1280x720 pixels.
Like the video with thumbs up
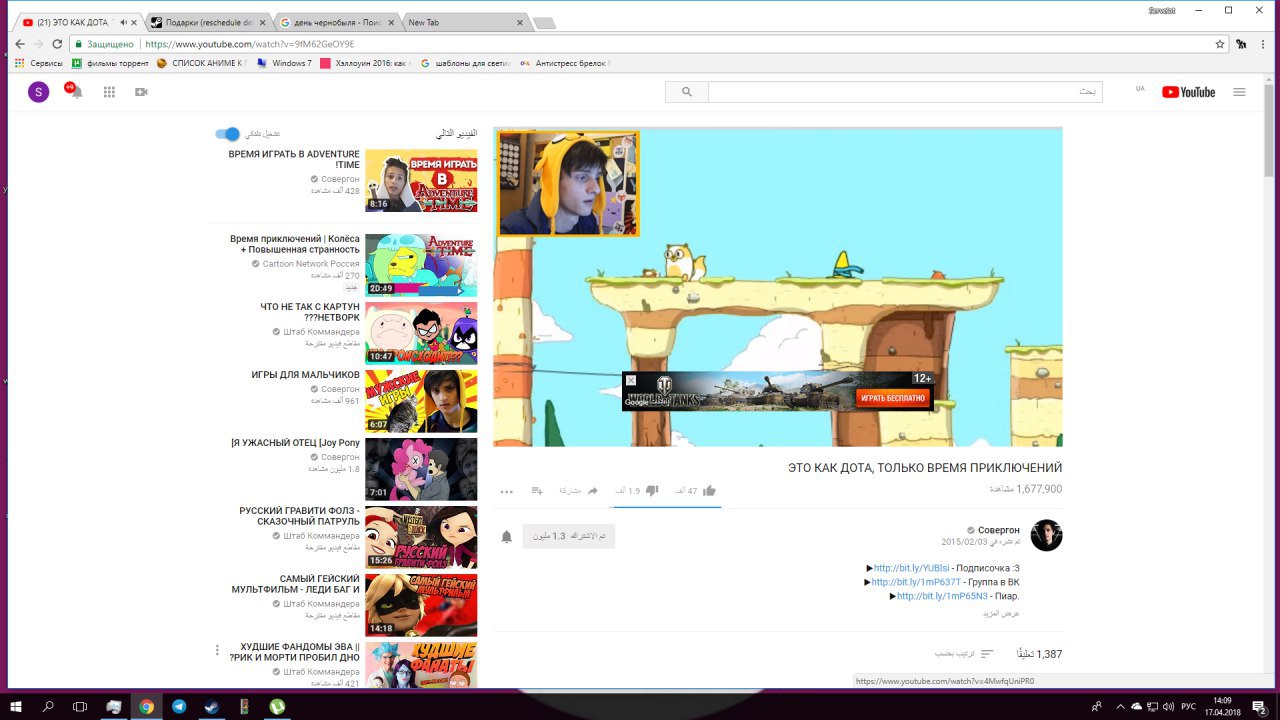[709, 491]
